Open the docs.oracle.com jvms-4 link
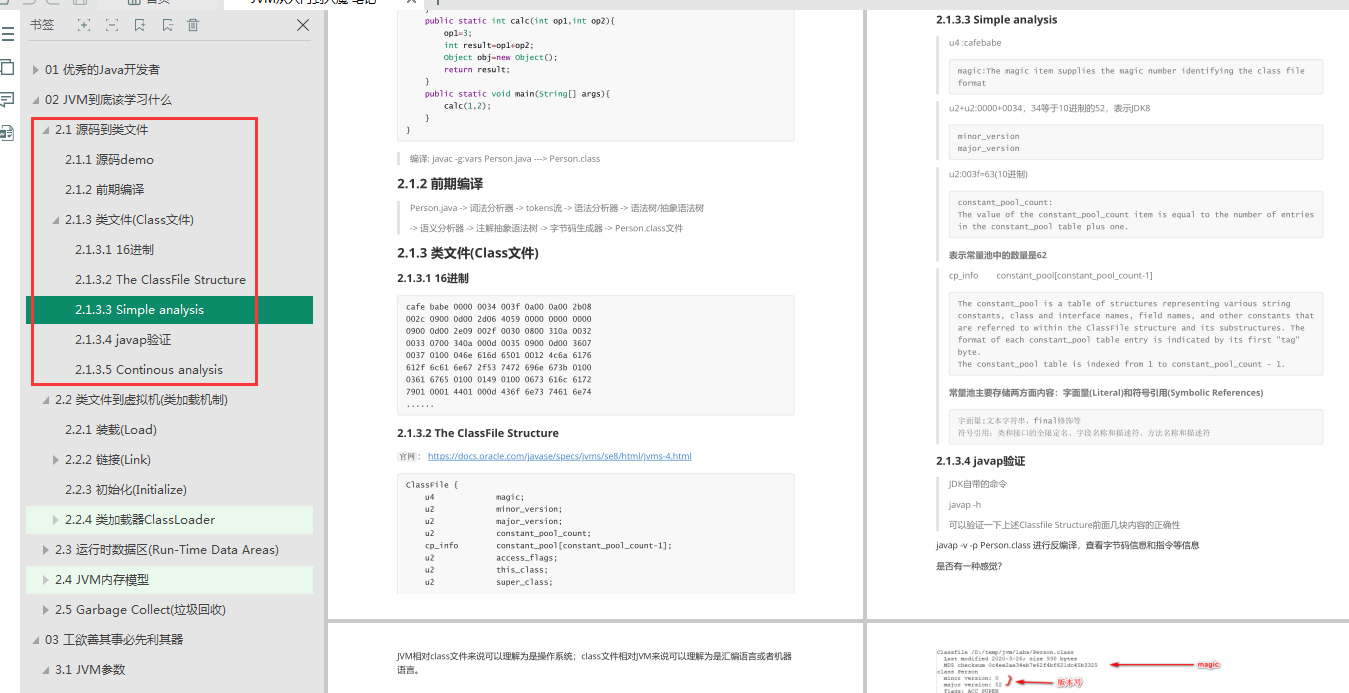This screenshot has height=693, width=1349. click(559, 456)
